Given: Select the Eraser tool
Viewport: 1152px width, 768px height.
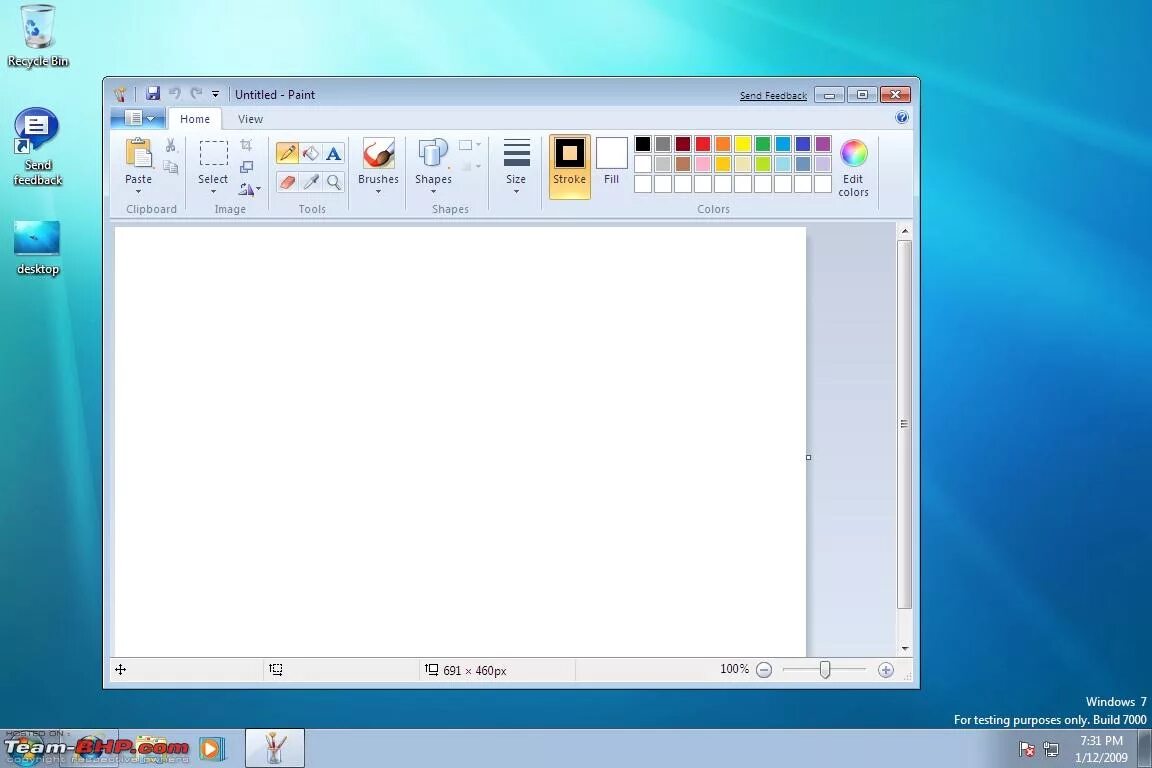Looking at the screenshot, I should [287, 182].
